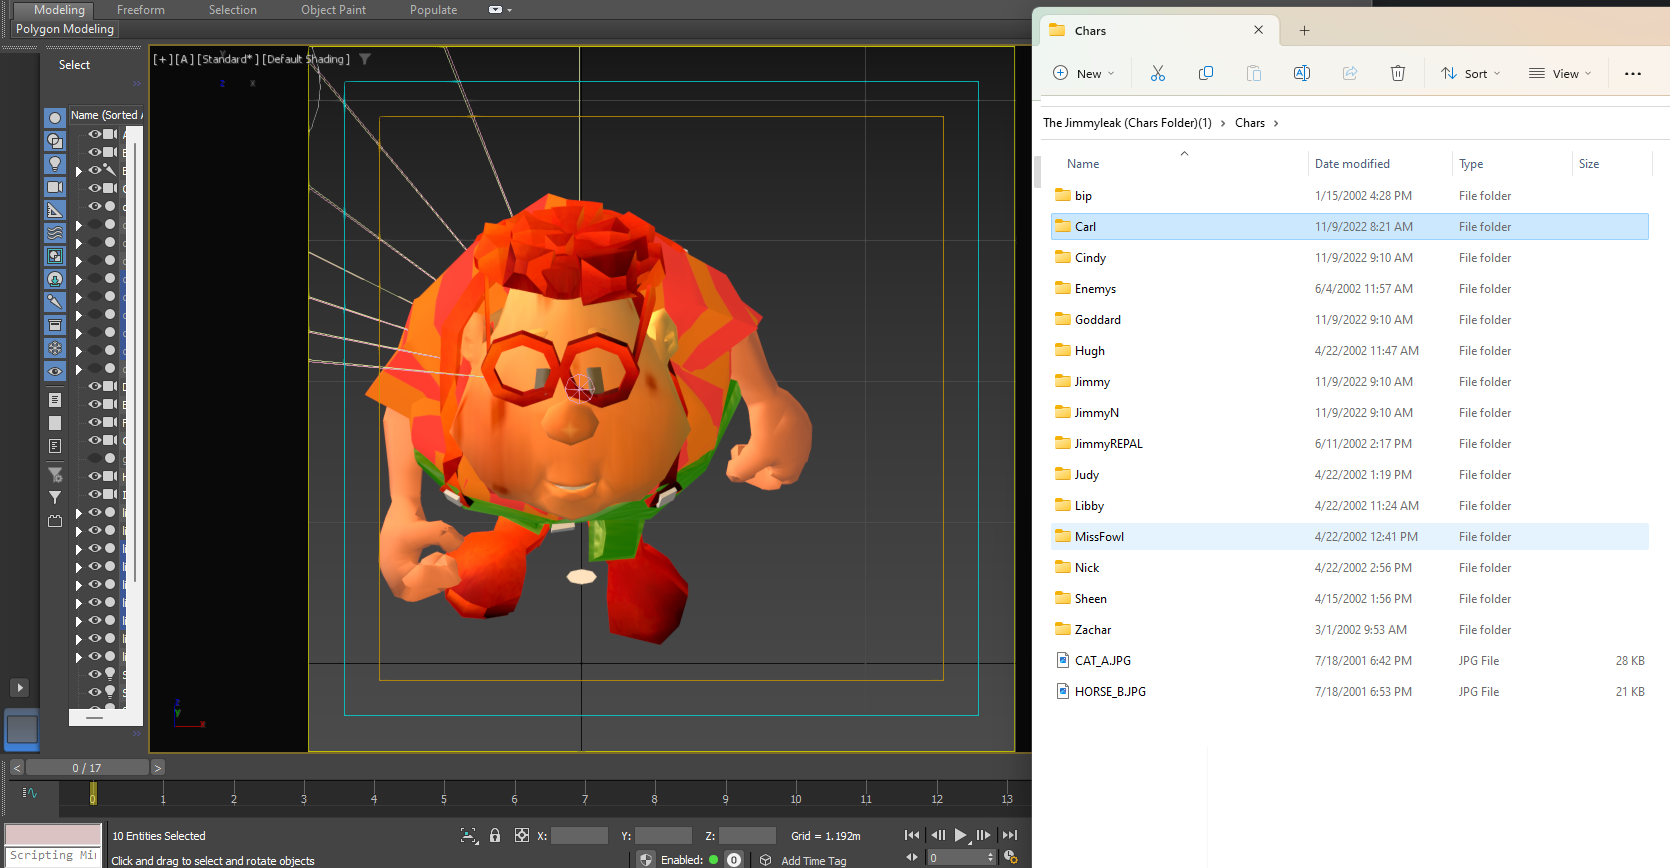
Task: Switch to the Freeform ribbon tab
Action: click(x=141, y=10)
